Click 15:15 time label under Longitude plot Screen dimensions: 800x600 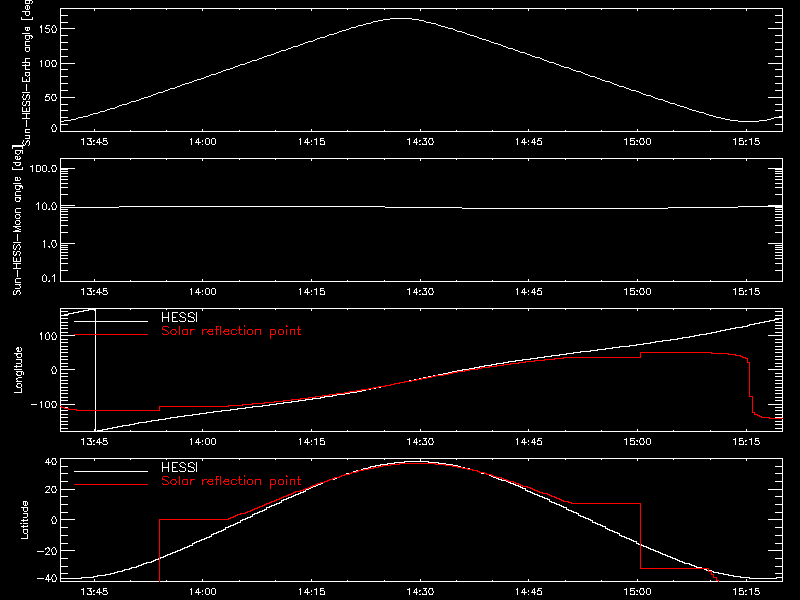(x=746, y=442)
